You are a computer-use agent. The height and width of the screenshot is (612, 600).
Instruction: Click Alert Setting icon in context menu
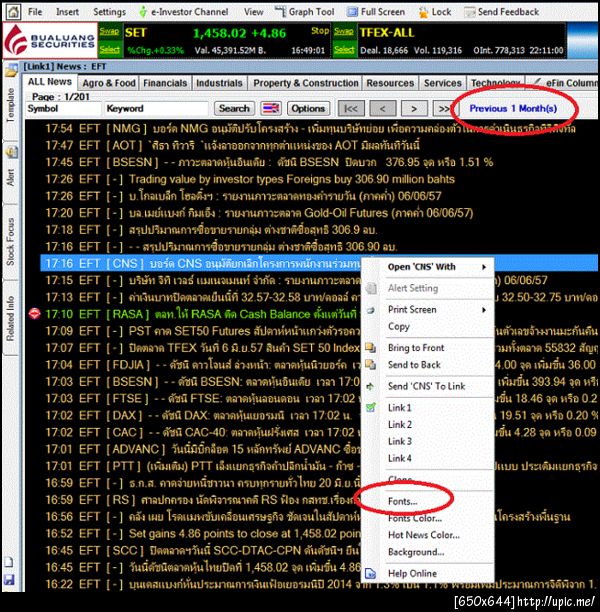(371, 288)
